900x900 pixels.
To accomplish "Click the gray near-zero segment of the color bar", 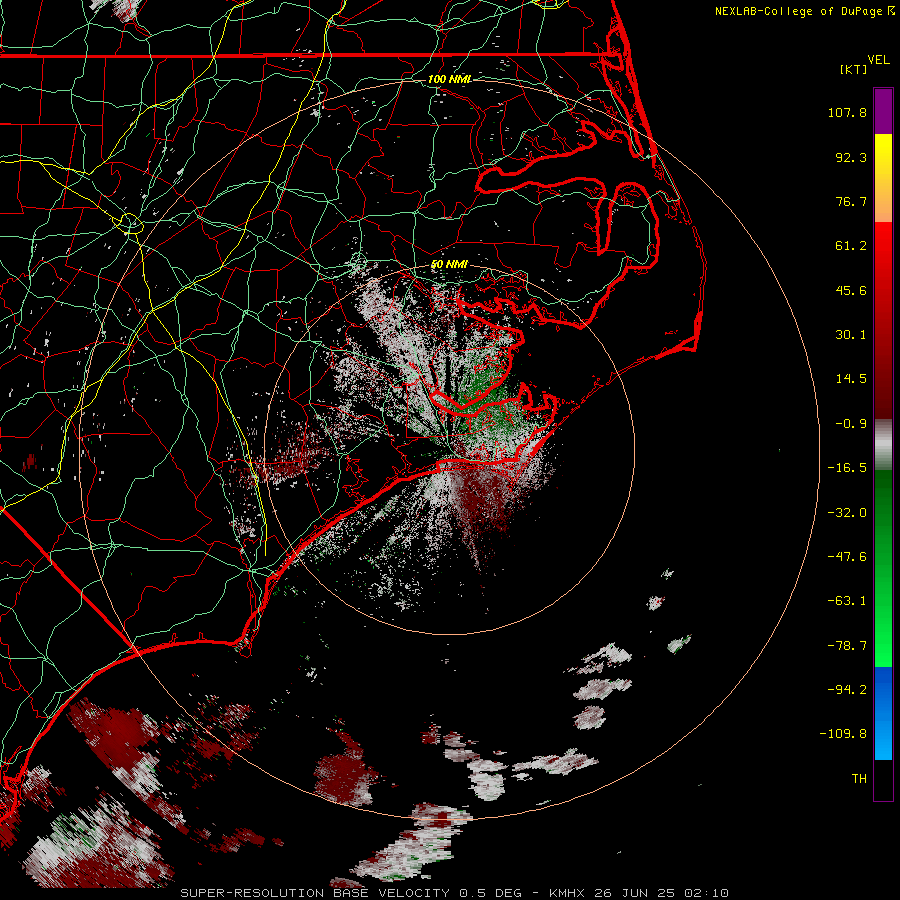I will 883,445.
